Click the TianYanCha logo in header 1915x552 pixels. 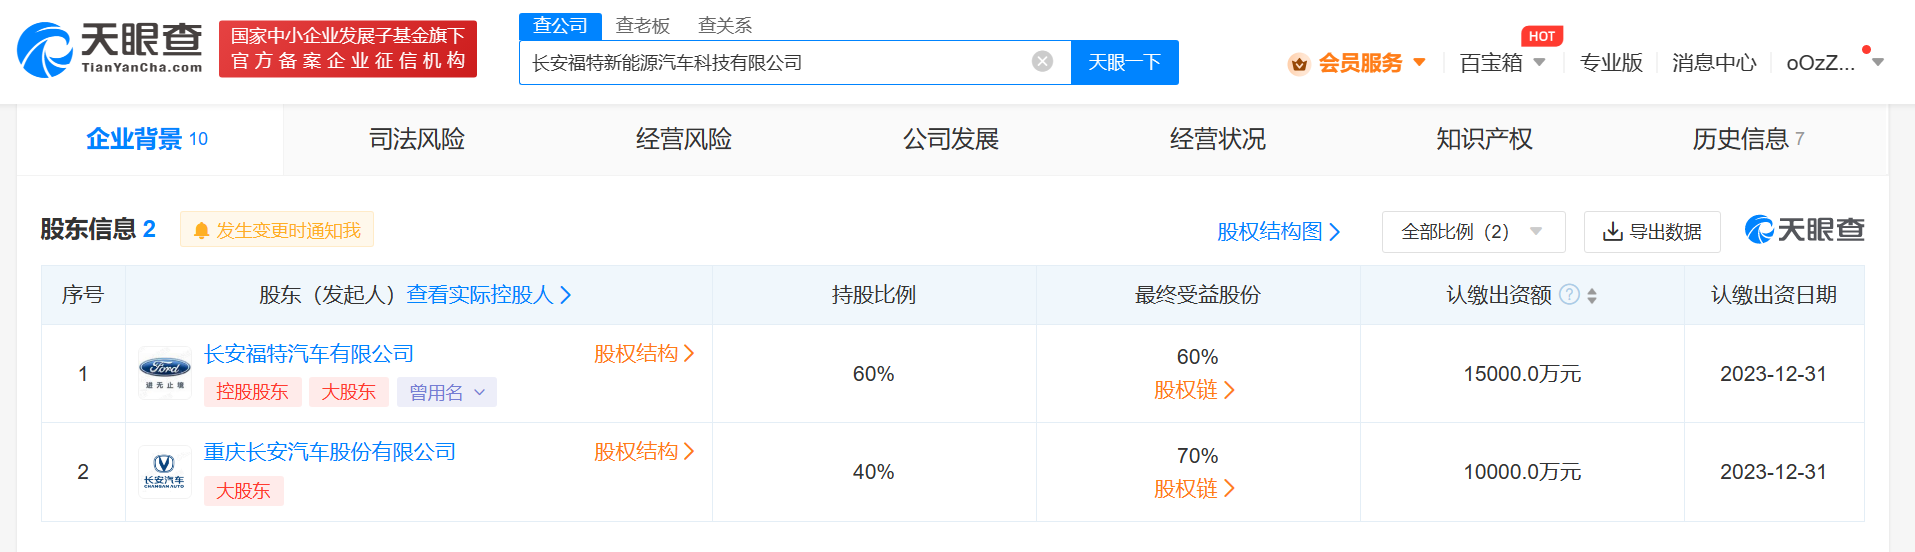point(110,49)
